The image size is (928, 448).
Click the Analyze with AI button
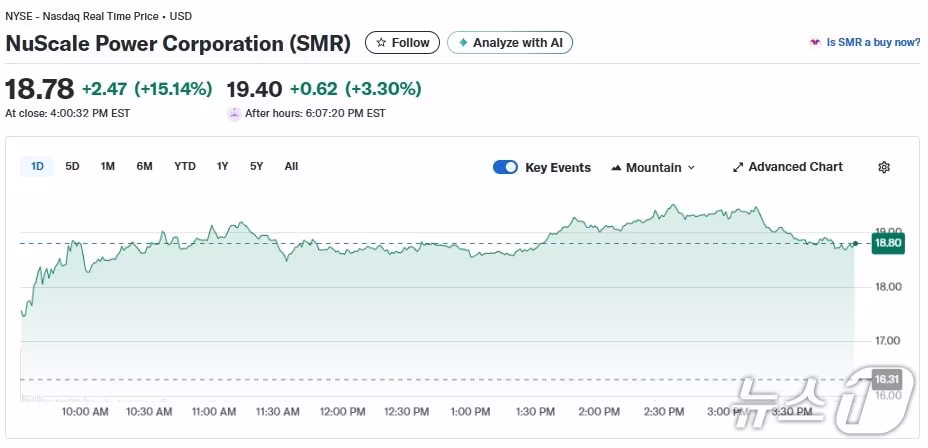pos(509,43)
